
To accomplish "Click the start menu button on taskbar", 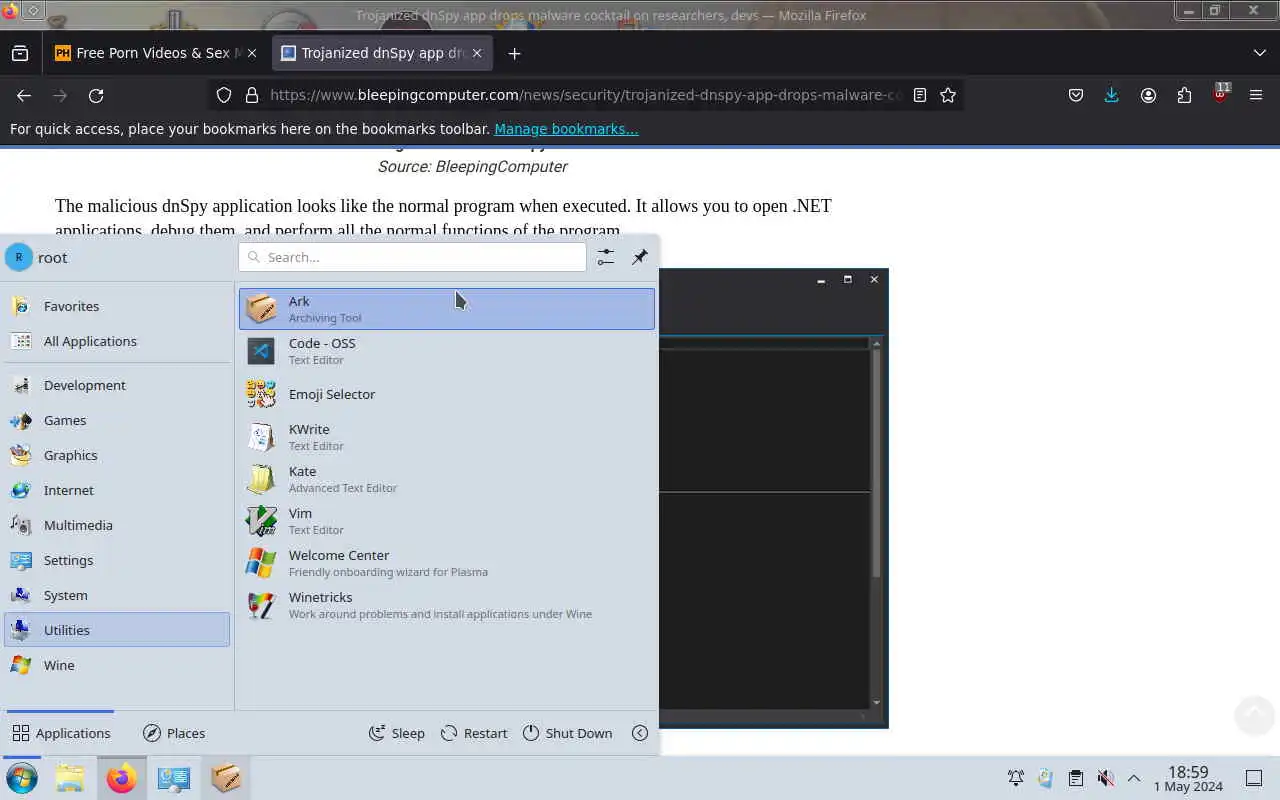I will point(21,778).
